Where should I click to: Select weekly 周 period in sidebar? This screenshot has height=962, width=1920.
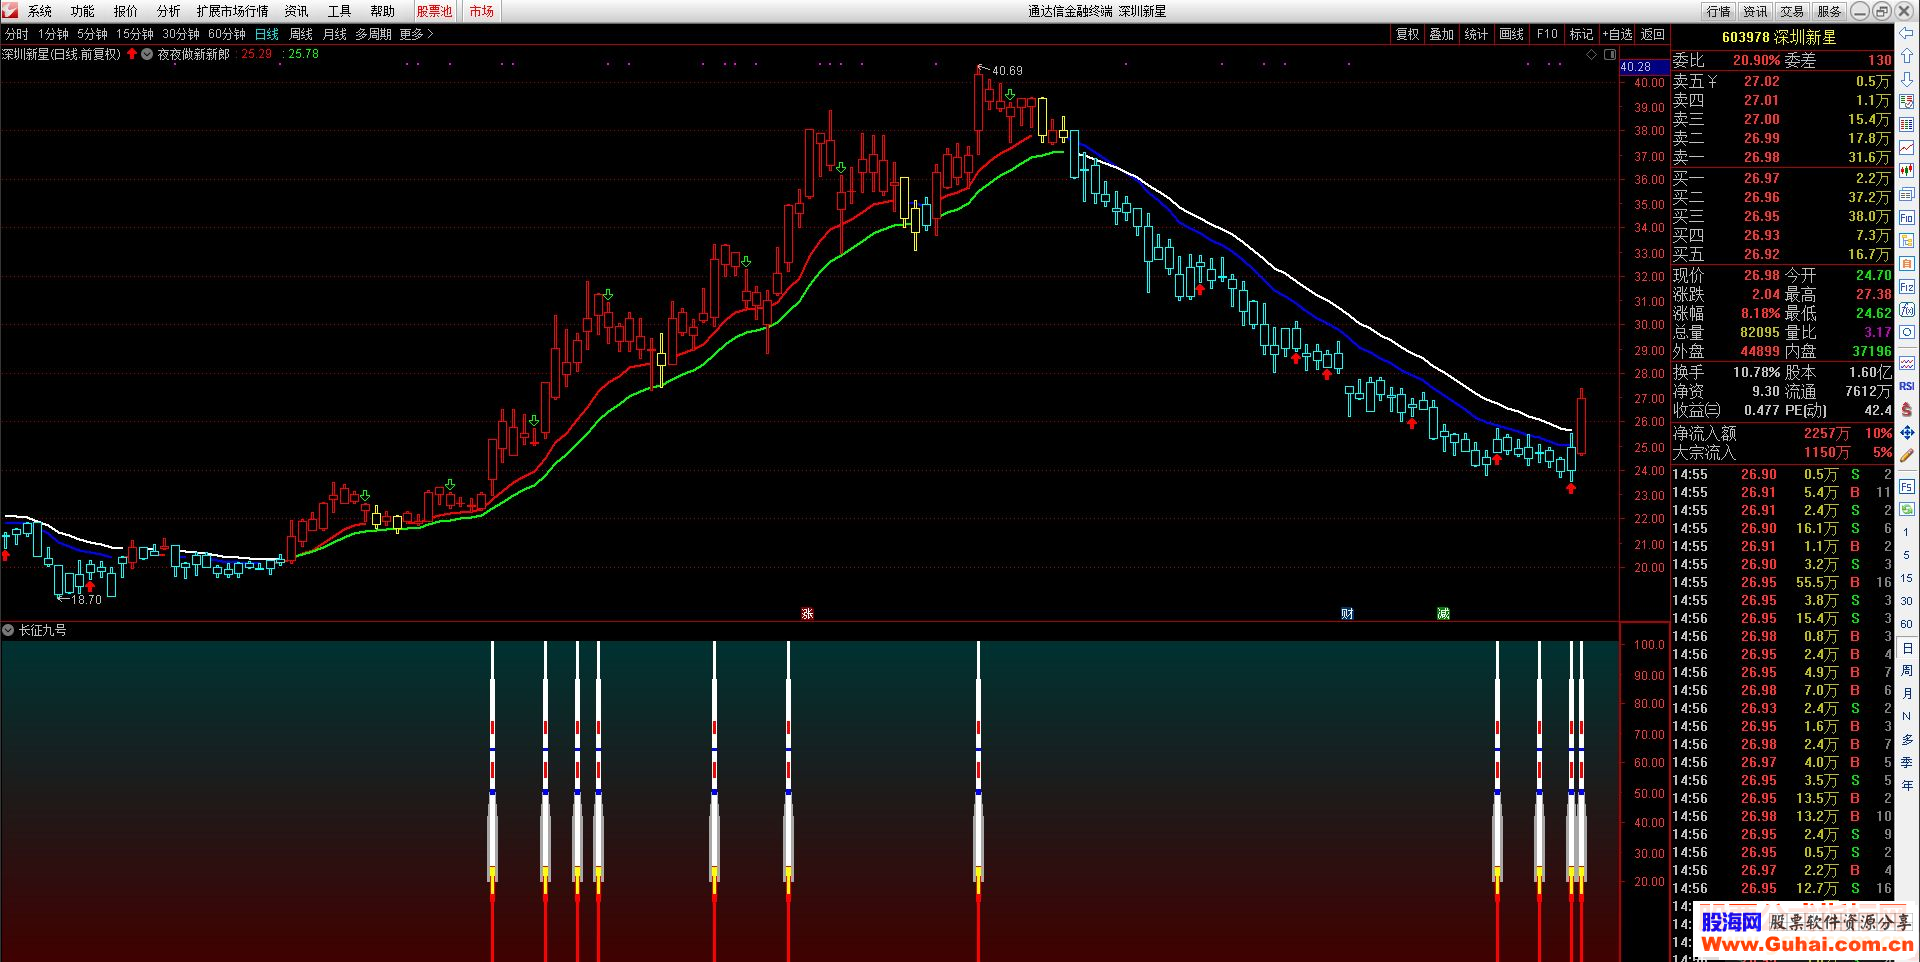click(1907, 670)
